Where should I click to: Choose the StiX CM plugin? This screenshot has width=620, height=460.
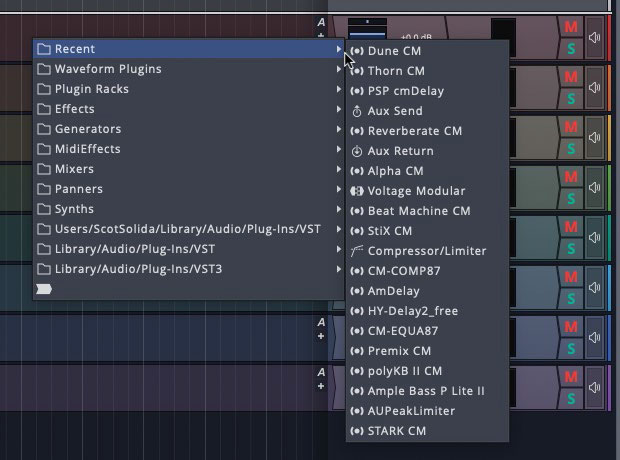pyautogui.click(x=427, y=231)
